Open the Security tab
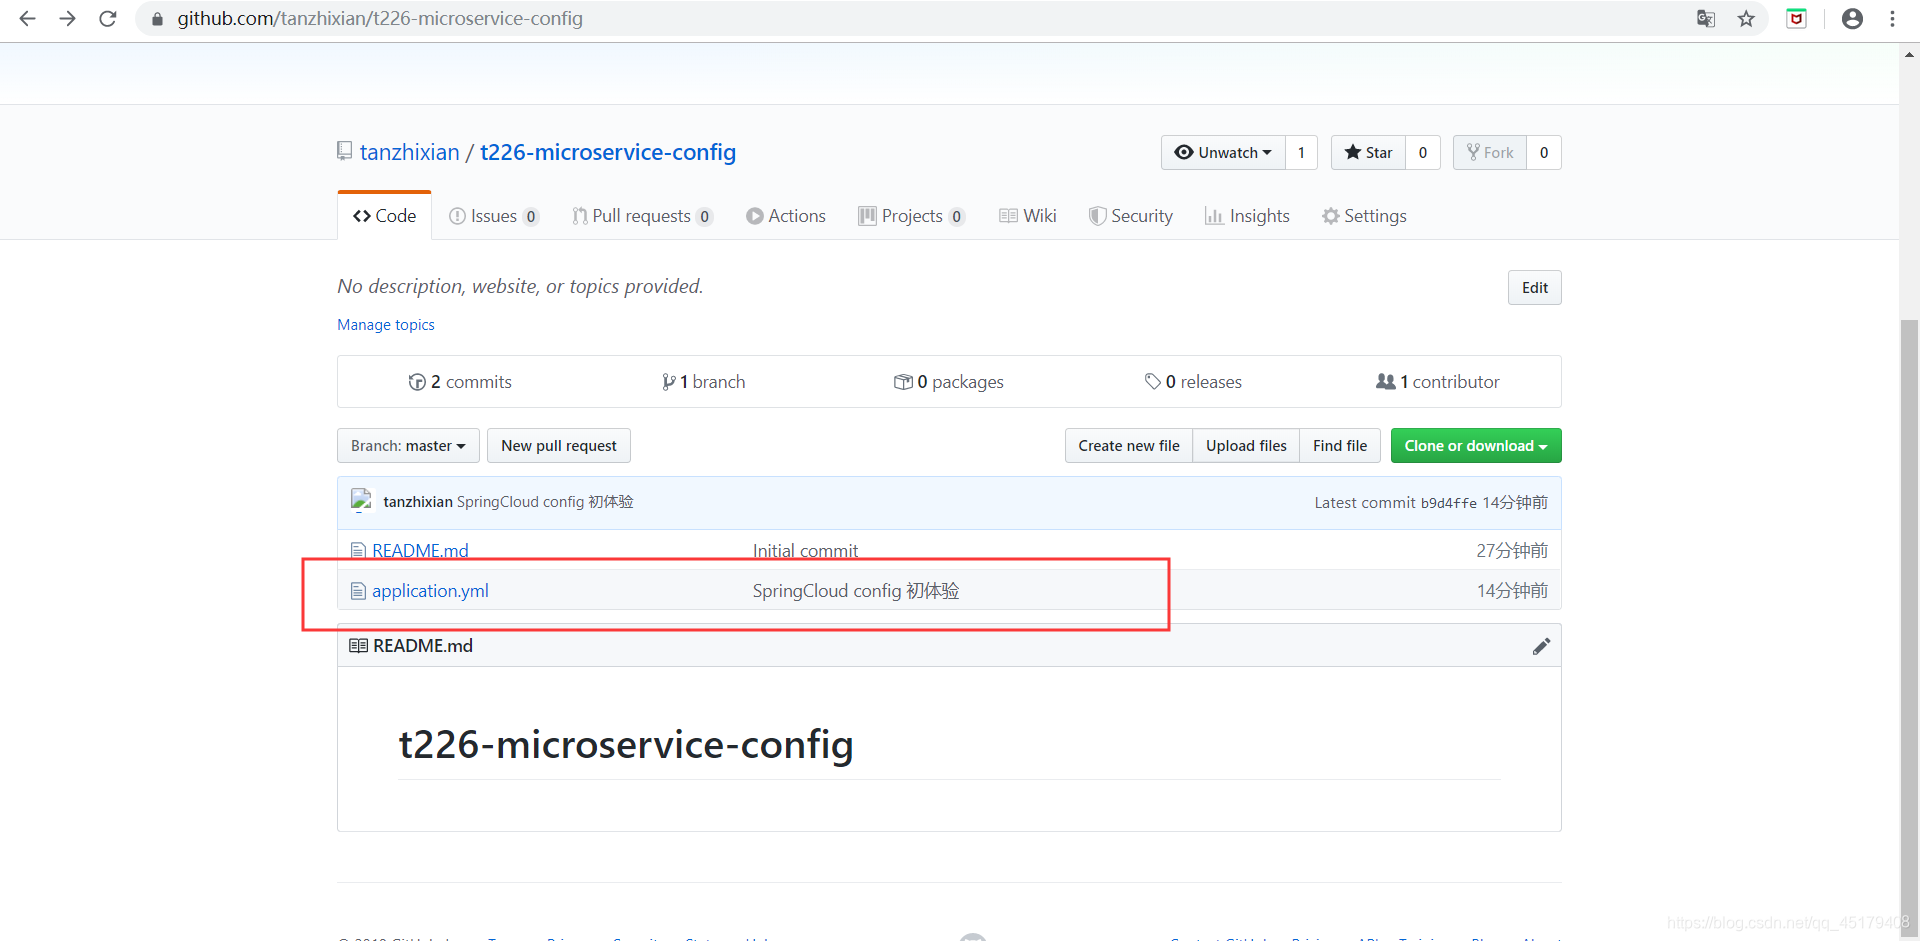Screen dimensions: 1920x941 1131,215
